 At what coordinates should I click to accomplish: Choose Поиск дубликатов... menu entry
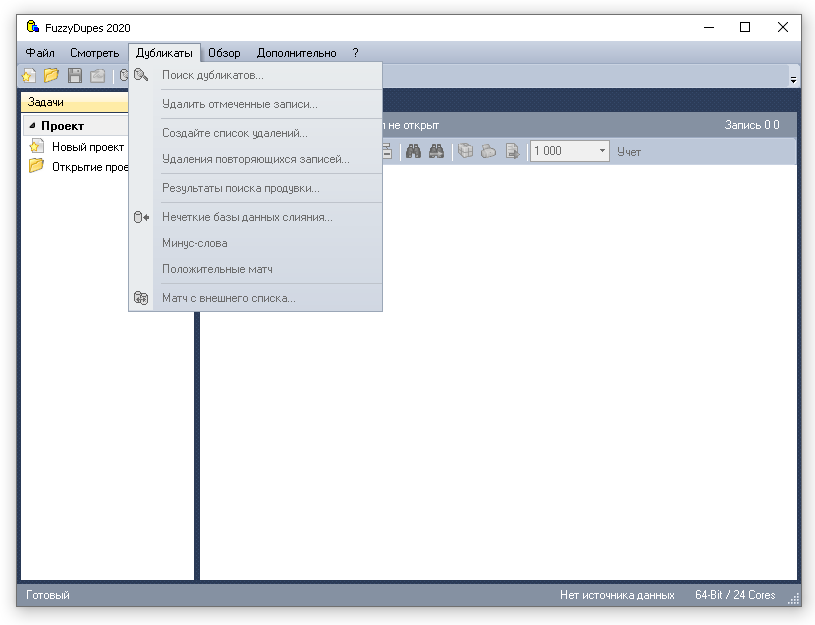pos(256,75)
